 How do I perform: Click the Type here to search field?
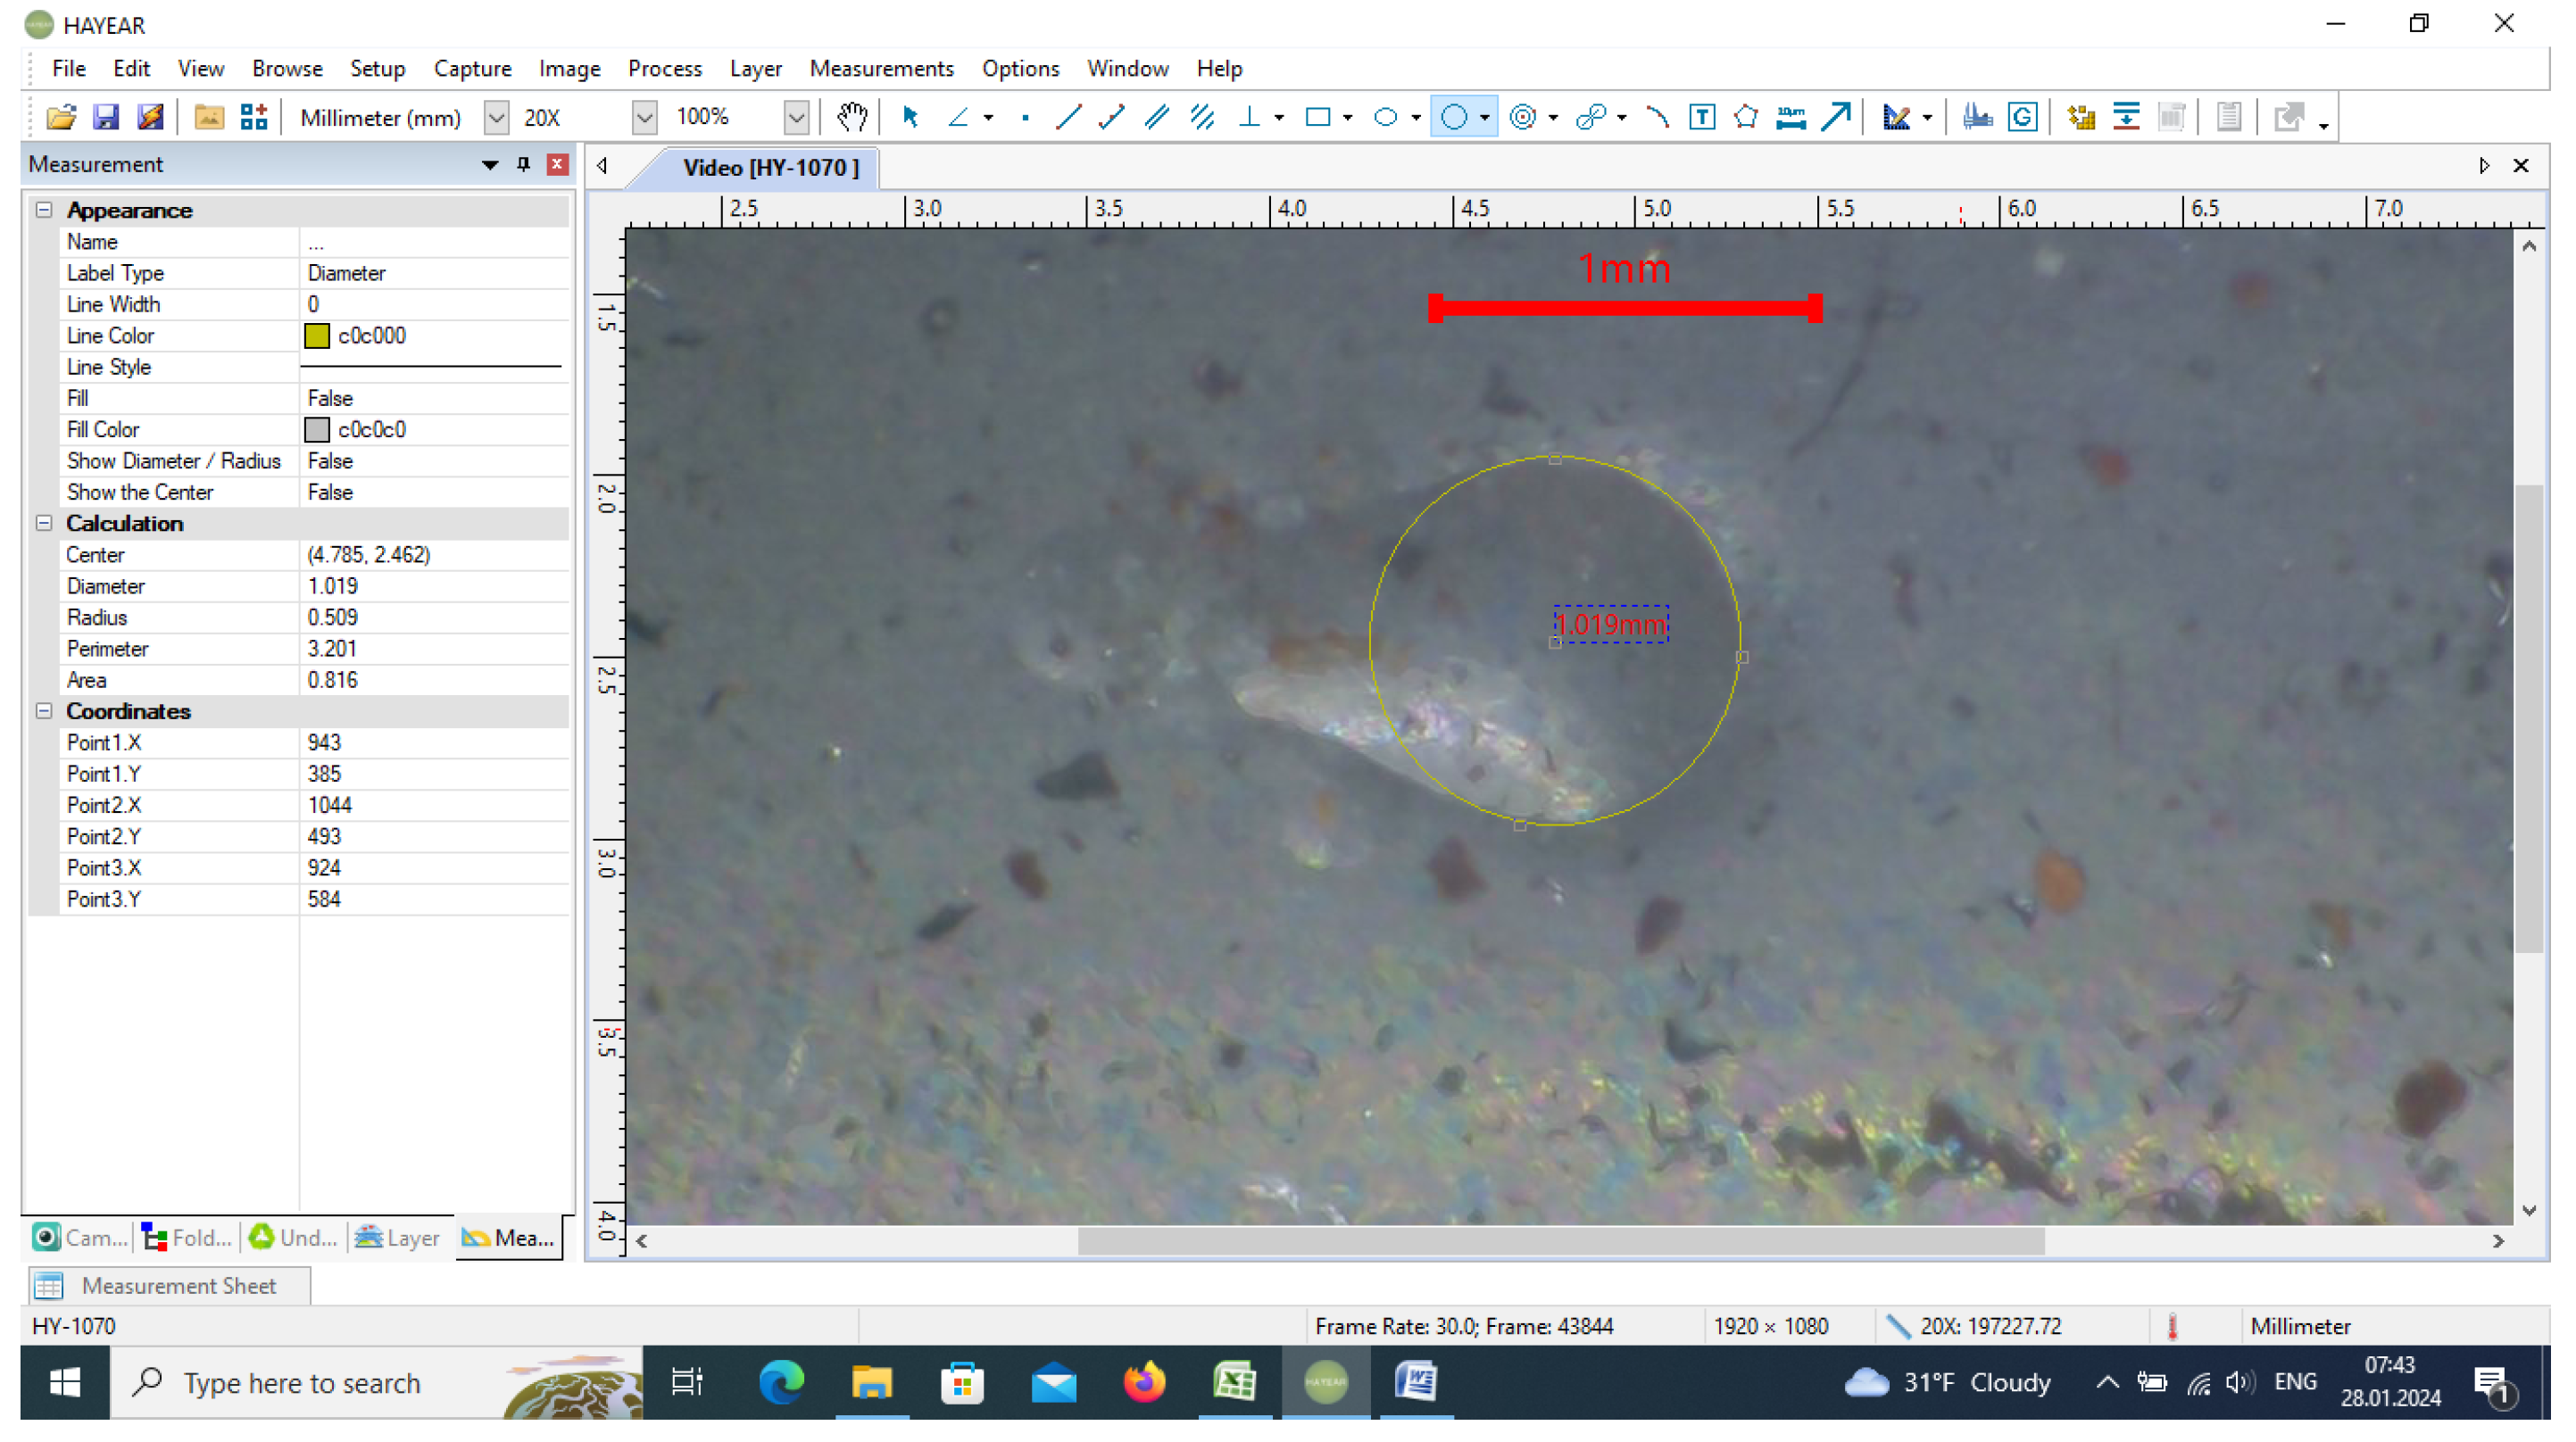(300, 1383)
